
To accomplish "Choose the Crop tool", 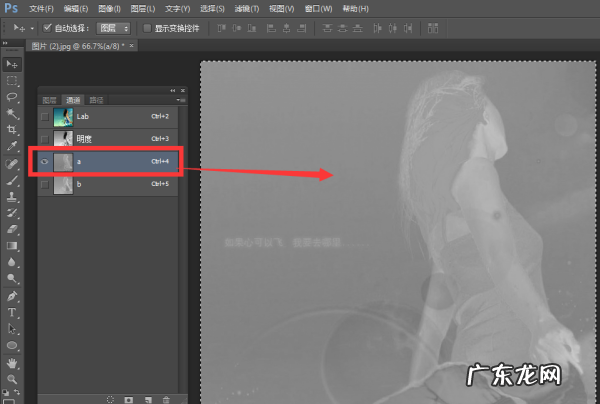I will (x=12, y=130).
